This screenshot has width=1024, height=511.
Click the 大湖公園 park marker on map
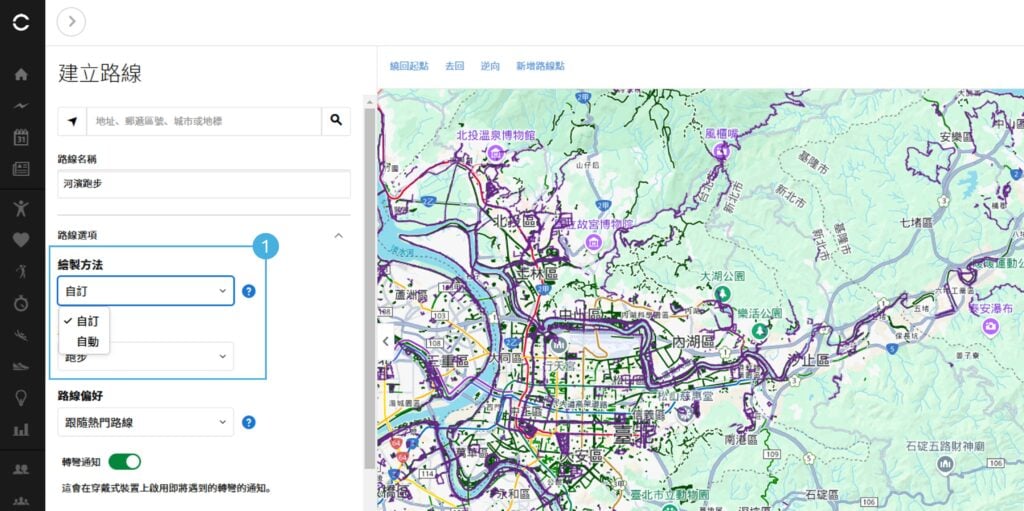[x=722, y=293]
